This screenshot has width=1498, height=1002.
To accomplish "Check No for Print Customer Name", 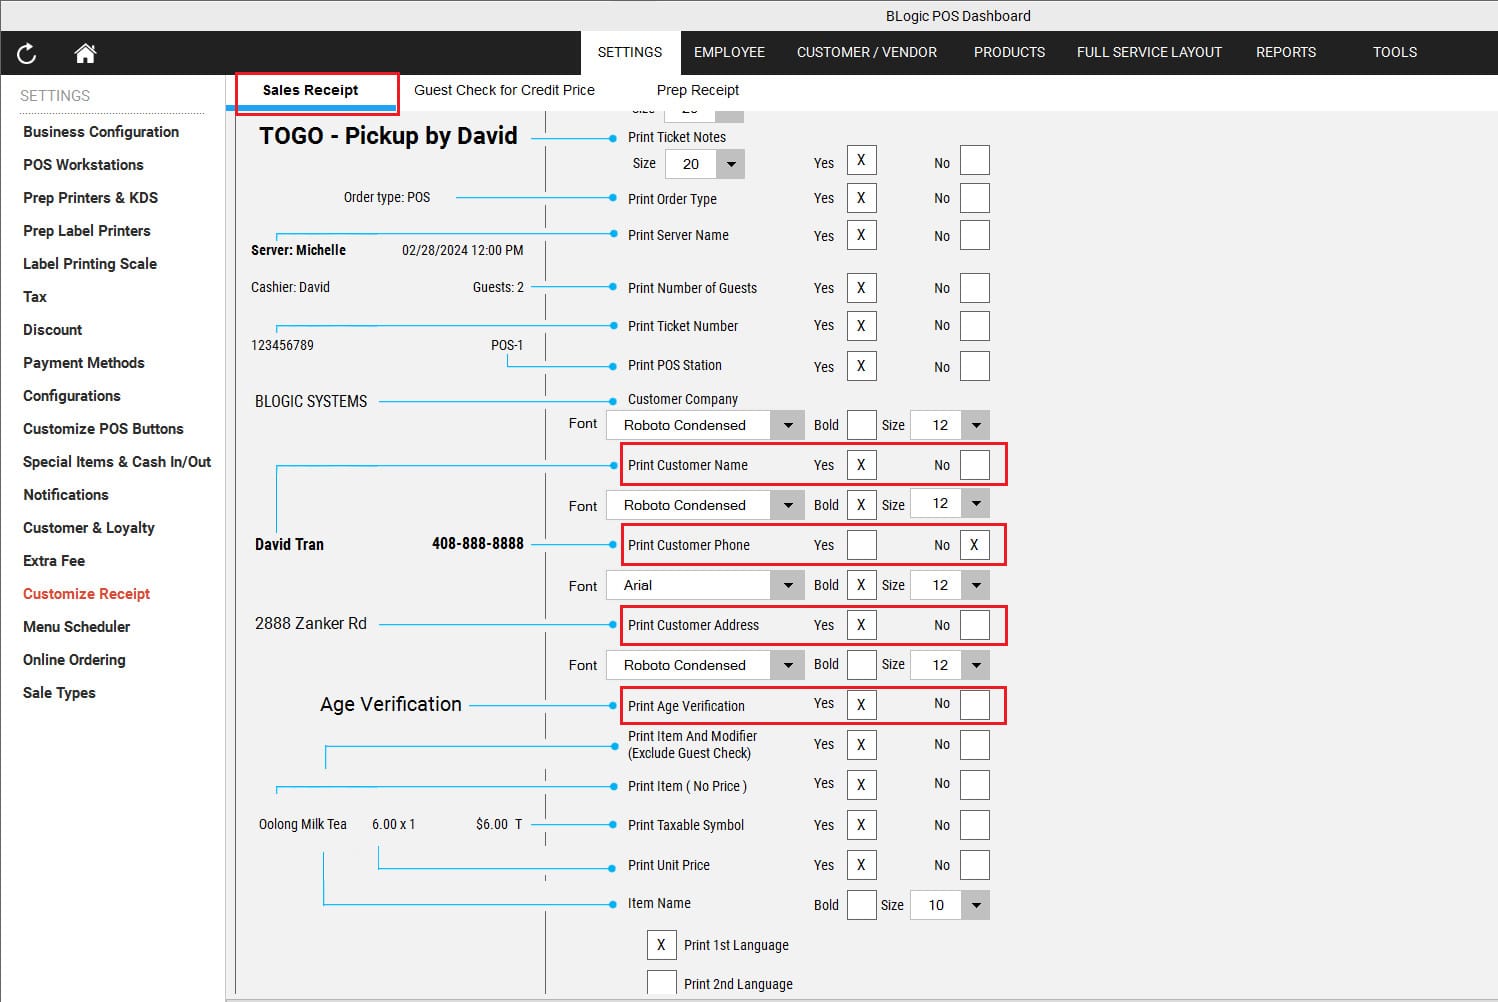I will (974, 465).
